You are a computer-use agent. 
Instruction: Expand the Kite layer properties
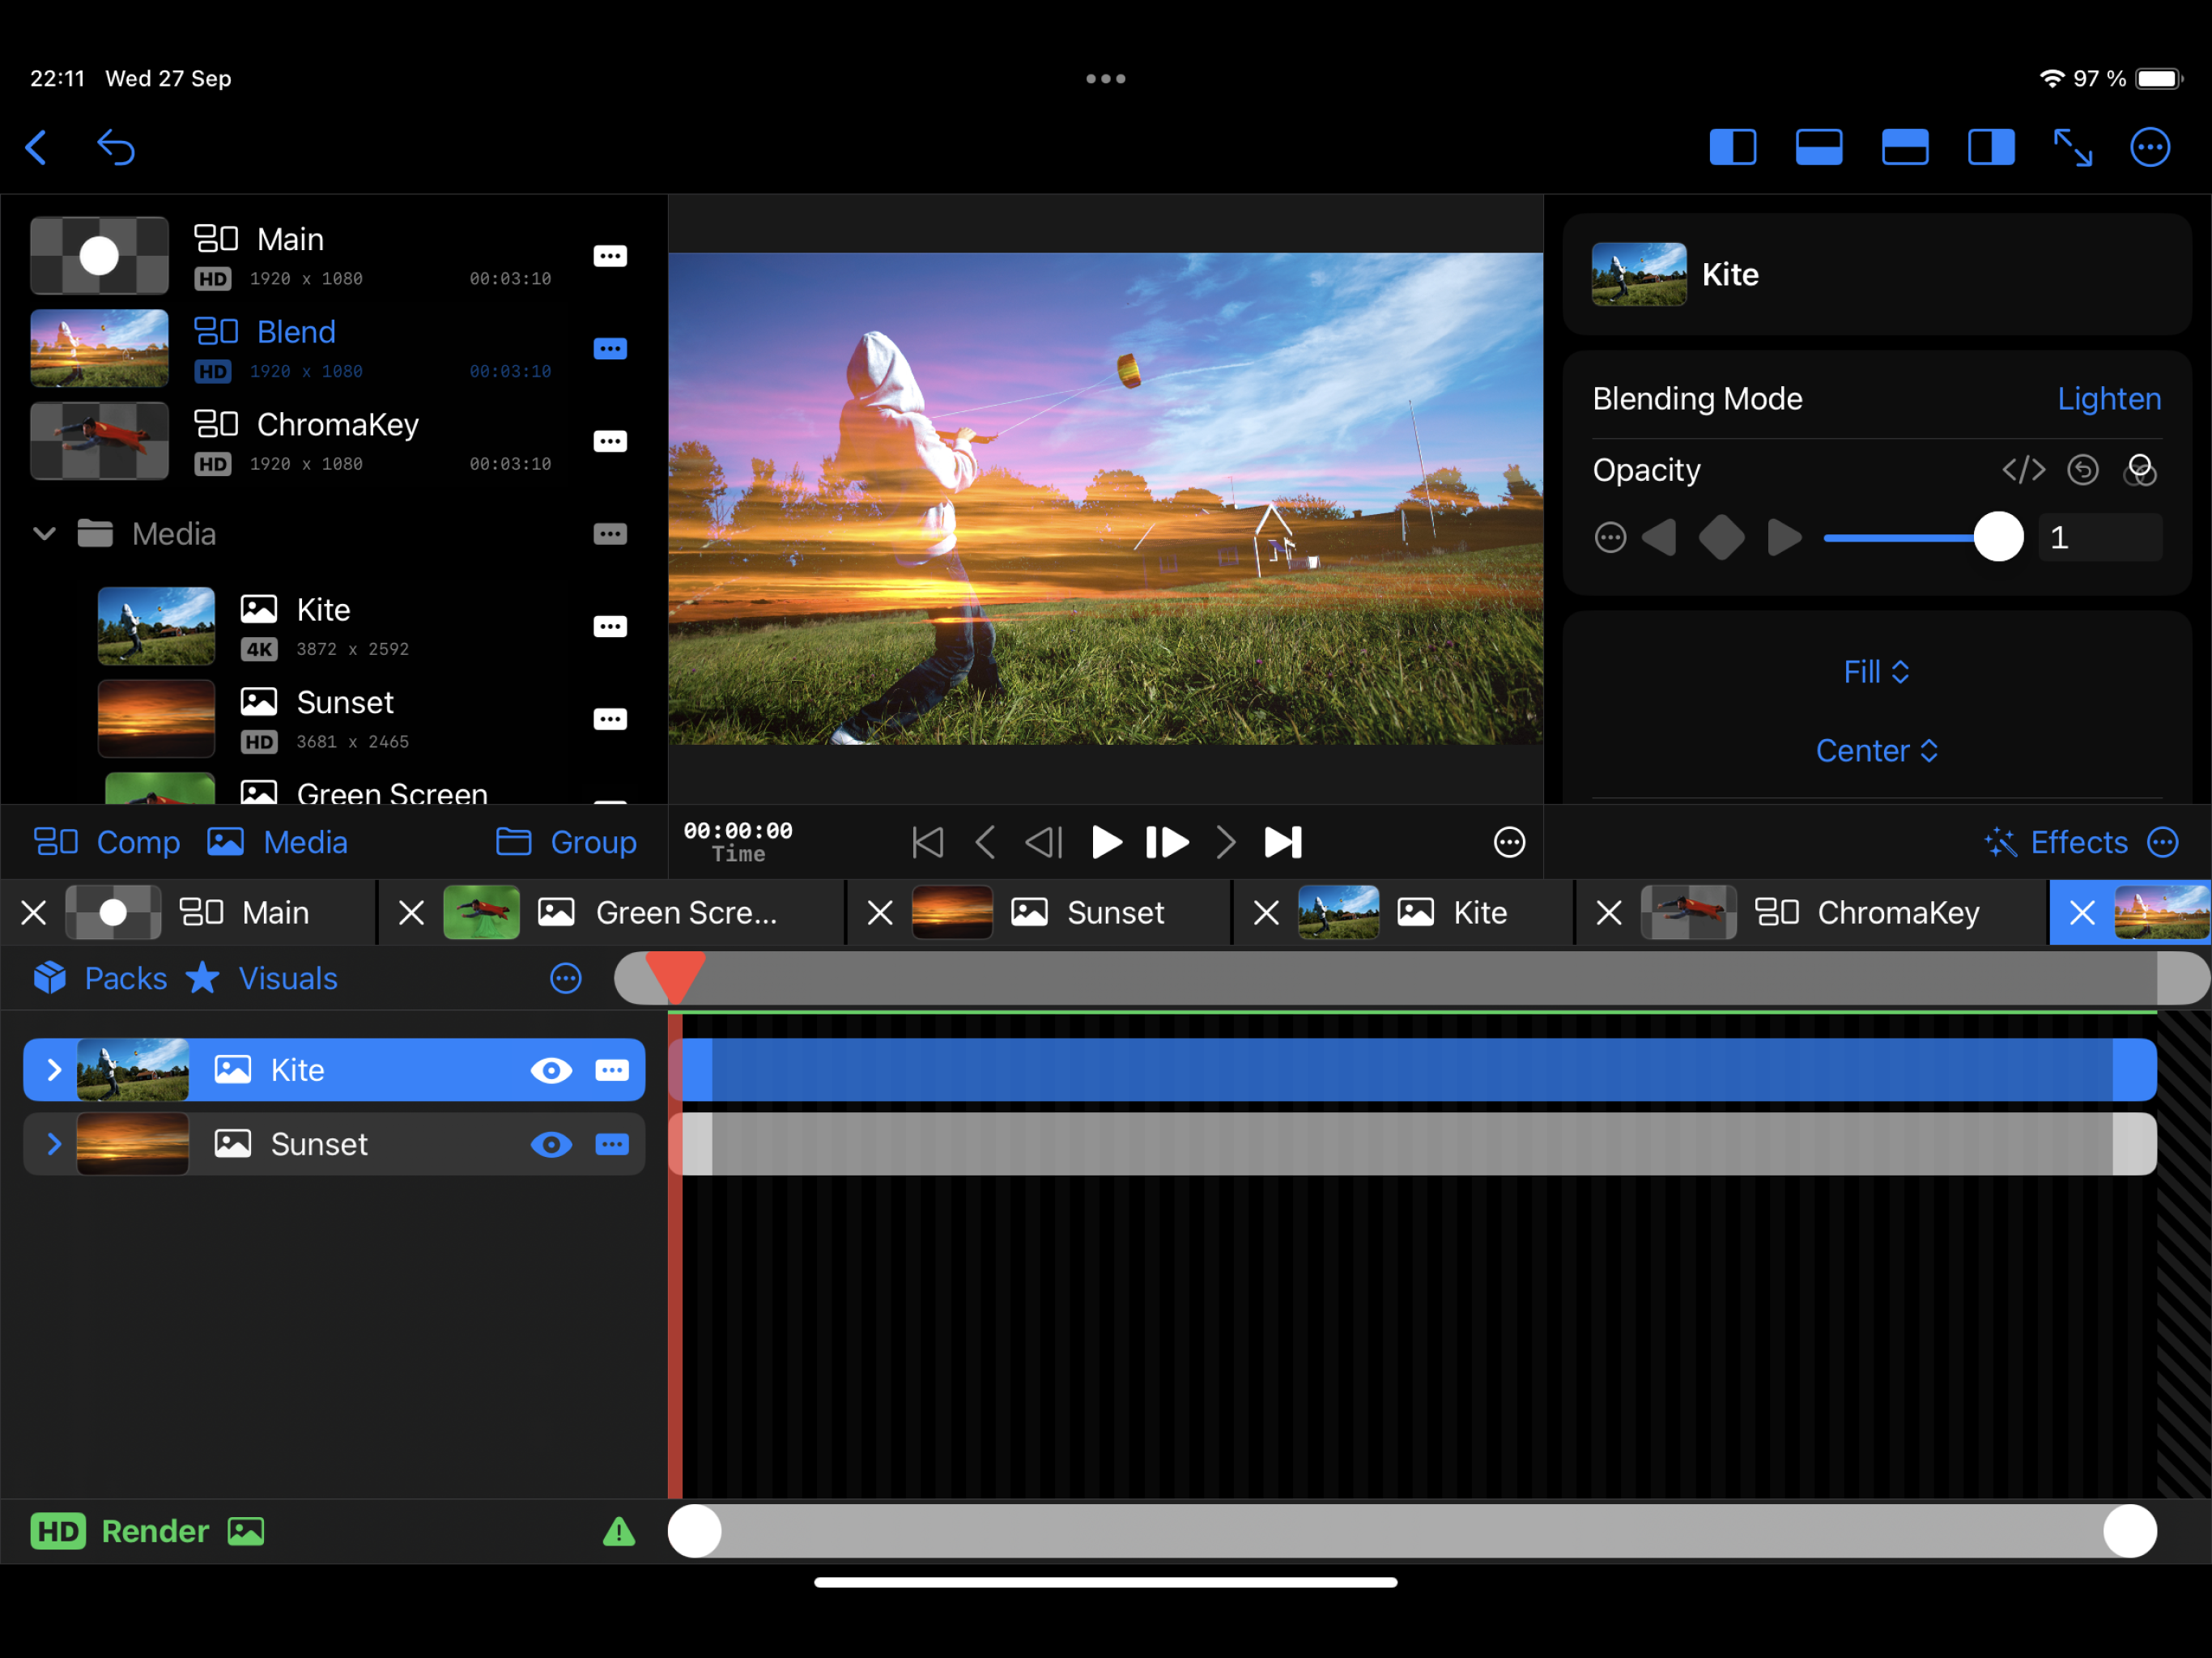tap(54, 1071)
